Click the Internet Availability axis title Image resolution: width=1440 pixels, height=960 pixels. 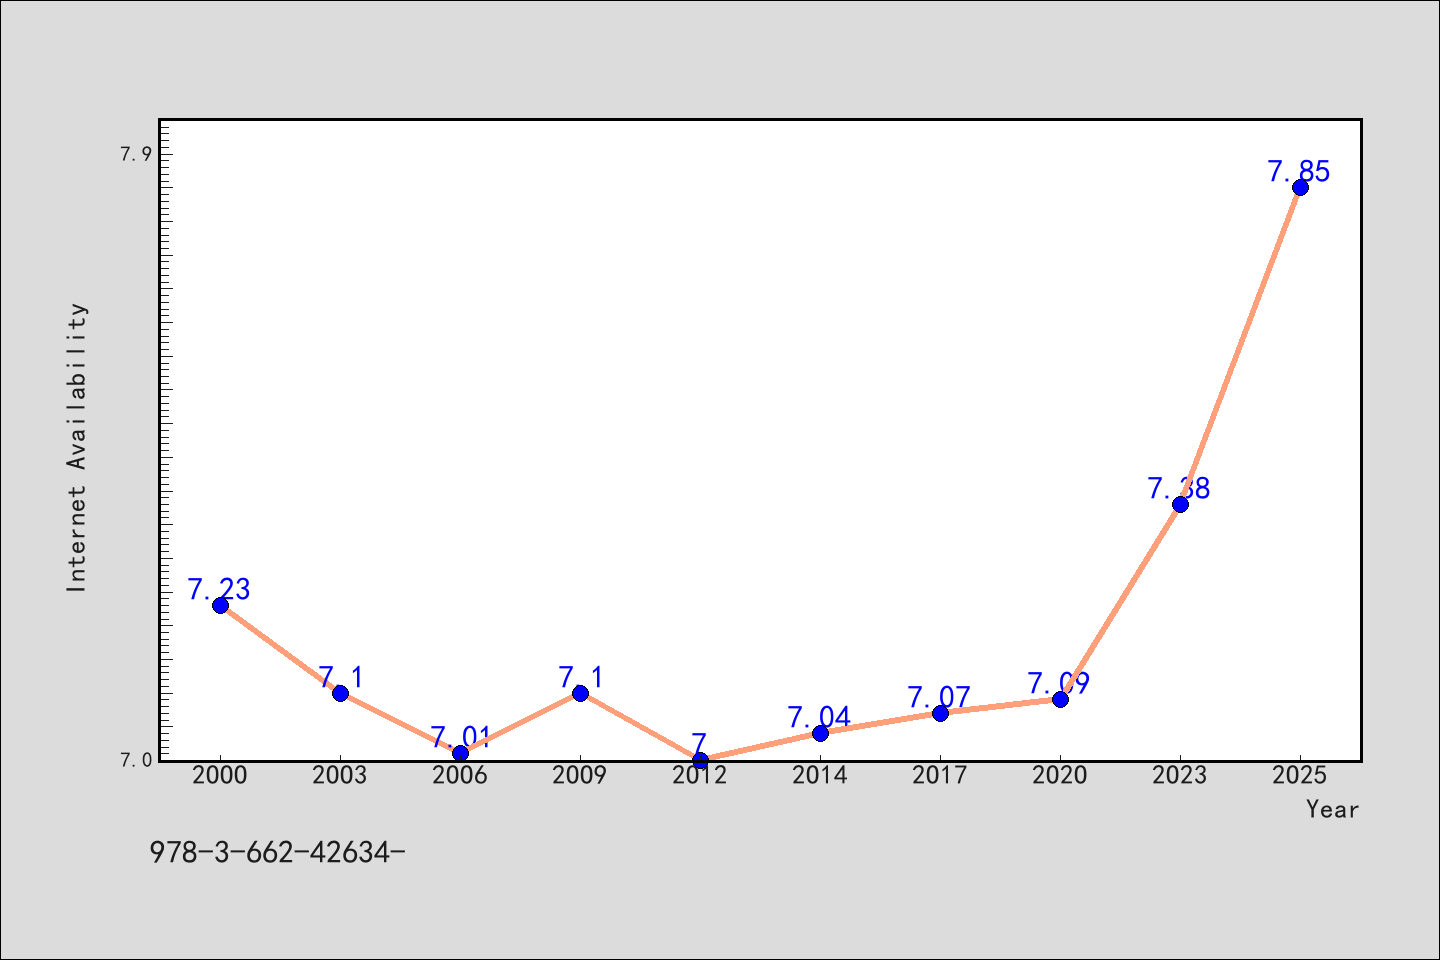click(x=77, y=447)
